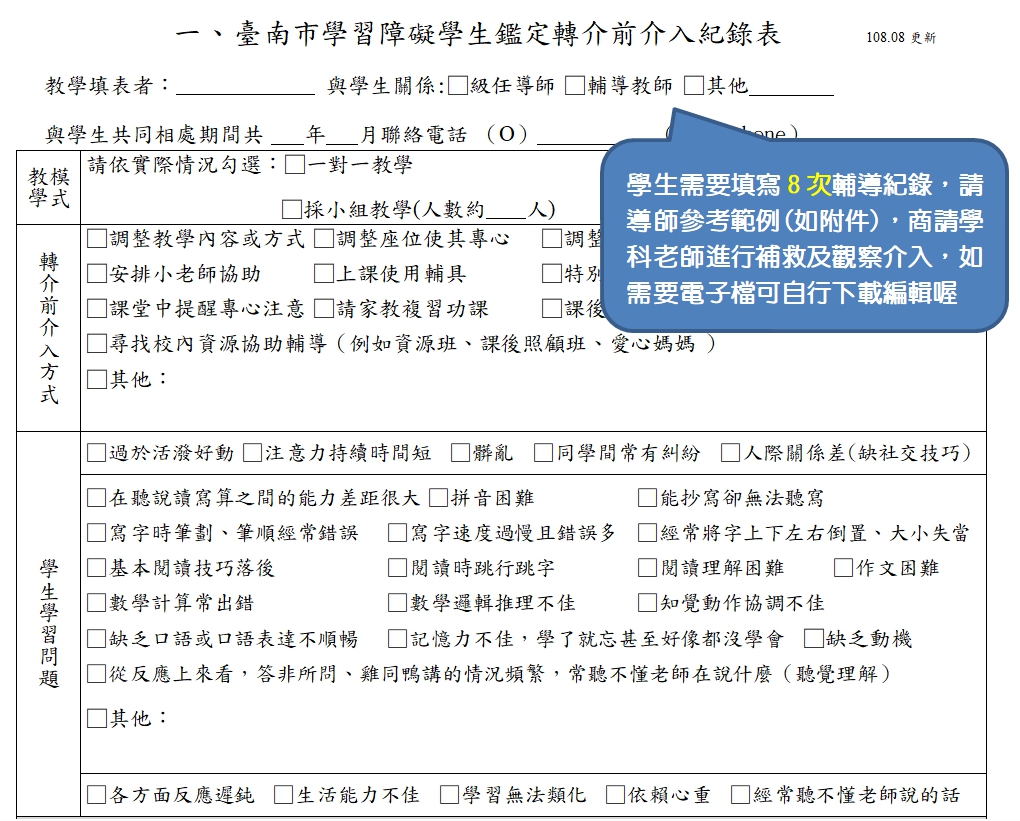Tick the 拼音困難 checkbox
1020x821 pixels.
click(439, 498)
